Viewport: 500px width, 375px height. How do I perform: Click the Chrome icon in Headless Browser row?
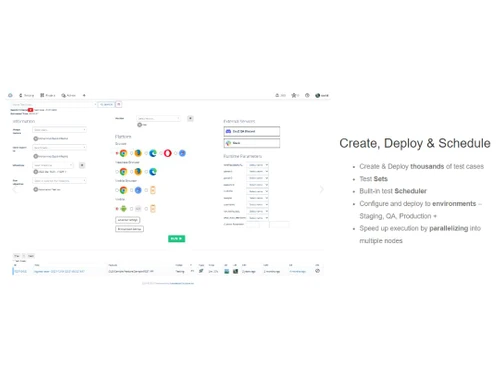coord(123,172)
